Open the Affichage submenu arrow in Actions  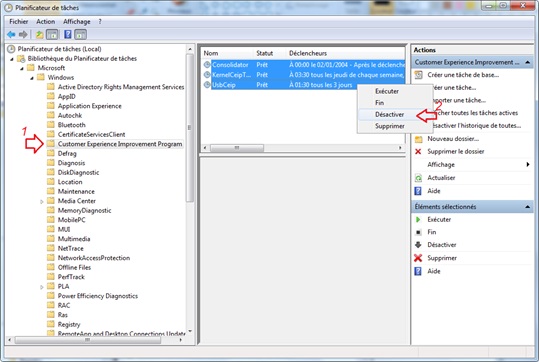[528, 164]
